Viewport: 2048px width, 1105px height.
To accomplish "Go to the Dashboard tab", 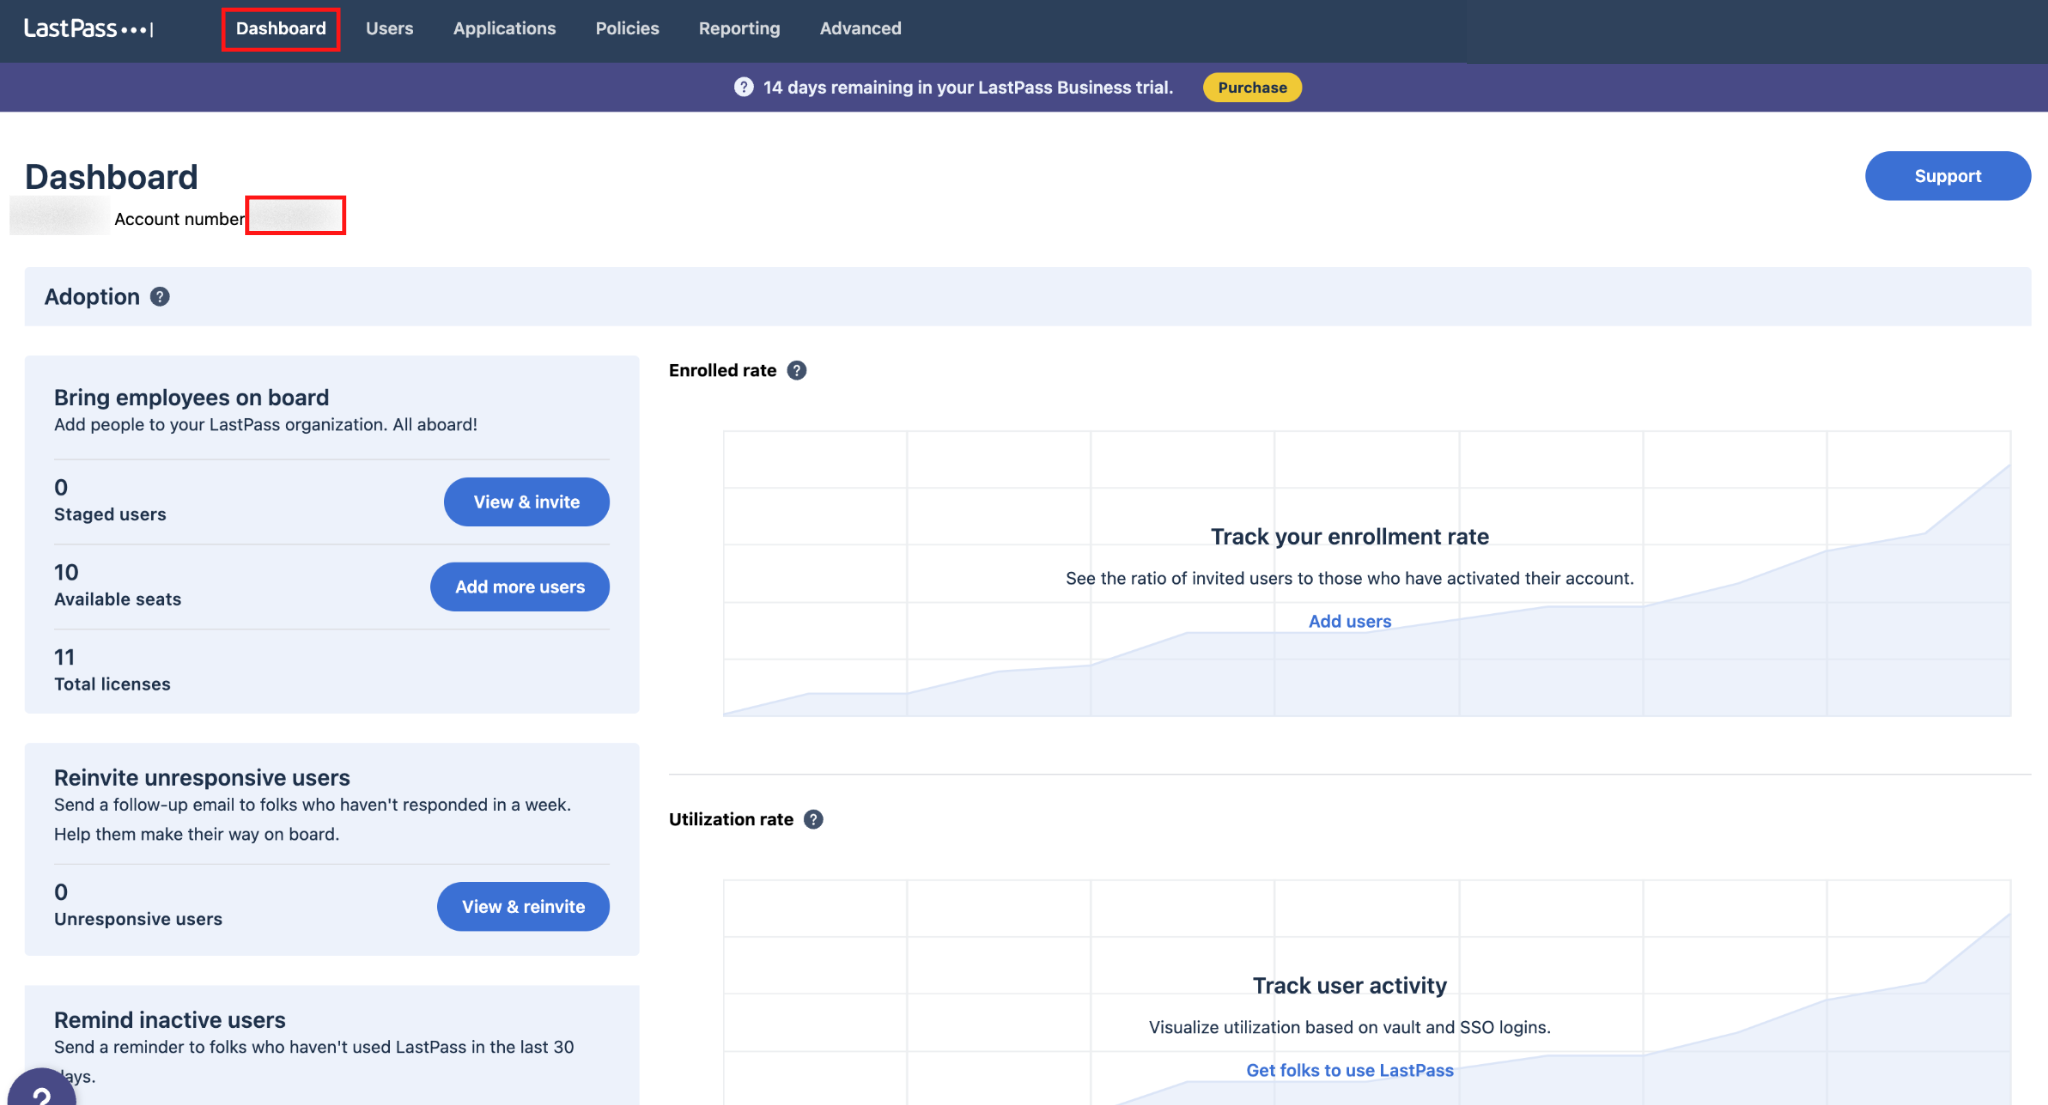I will pyautogui.click(x=281, y=29).
